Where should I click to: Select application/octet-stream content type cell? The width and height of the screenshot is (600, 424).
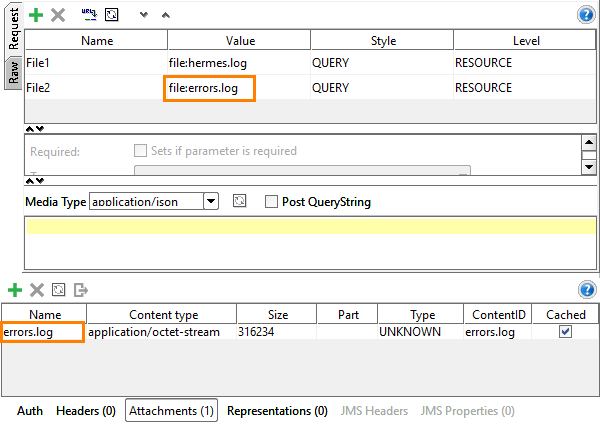coord(162,331)
